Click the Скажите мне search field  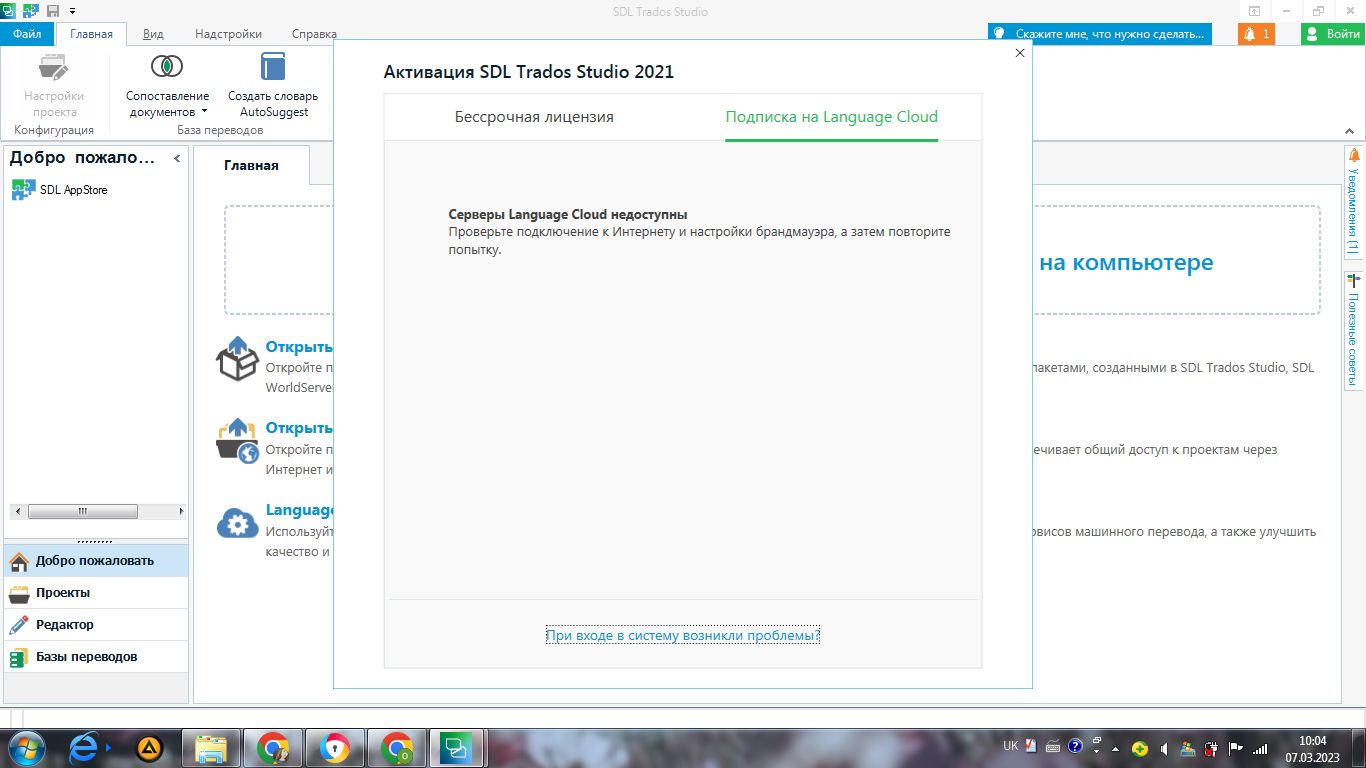click(1100, 33)
